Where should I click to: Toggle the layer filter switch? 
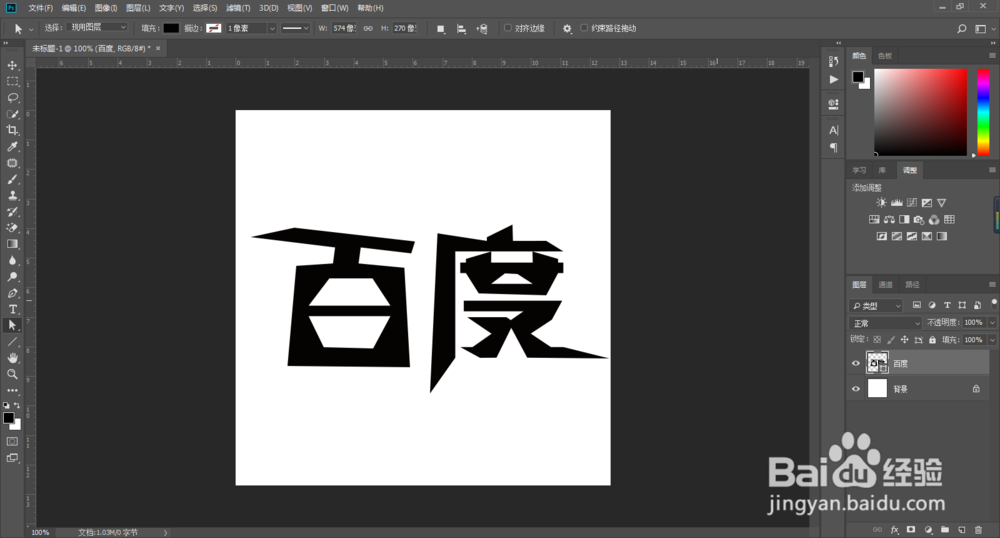[994, 304]
